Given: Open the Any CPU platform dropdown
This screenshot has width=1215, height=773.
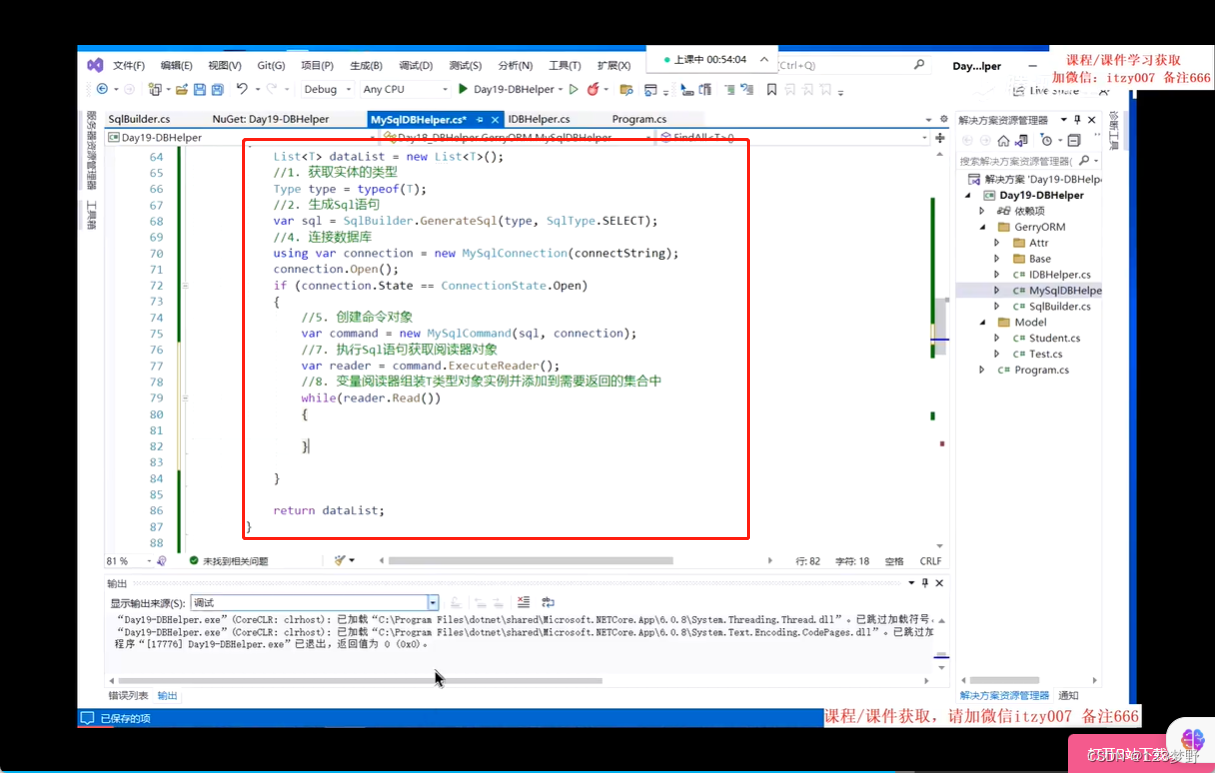Looking at the screenshot, I should click(444, 89).
